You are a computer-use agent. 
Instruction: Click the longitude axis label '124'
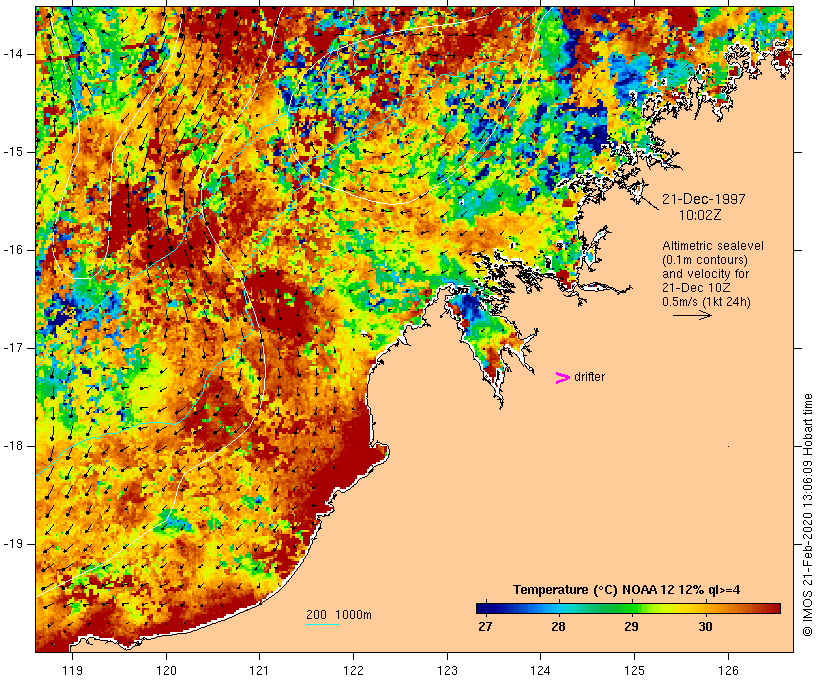[541, 670]
